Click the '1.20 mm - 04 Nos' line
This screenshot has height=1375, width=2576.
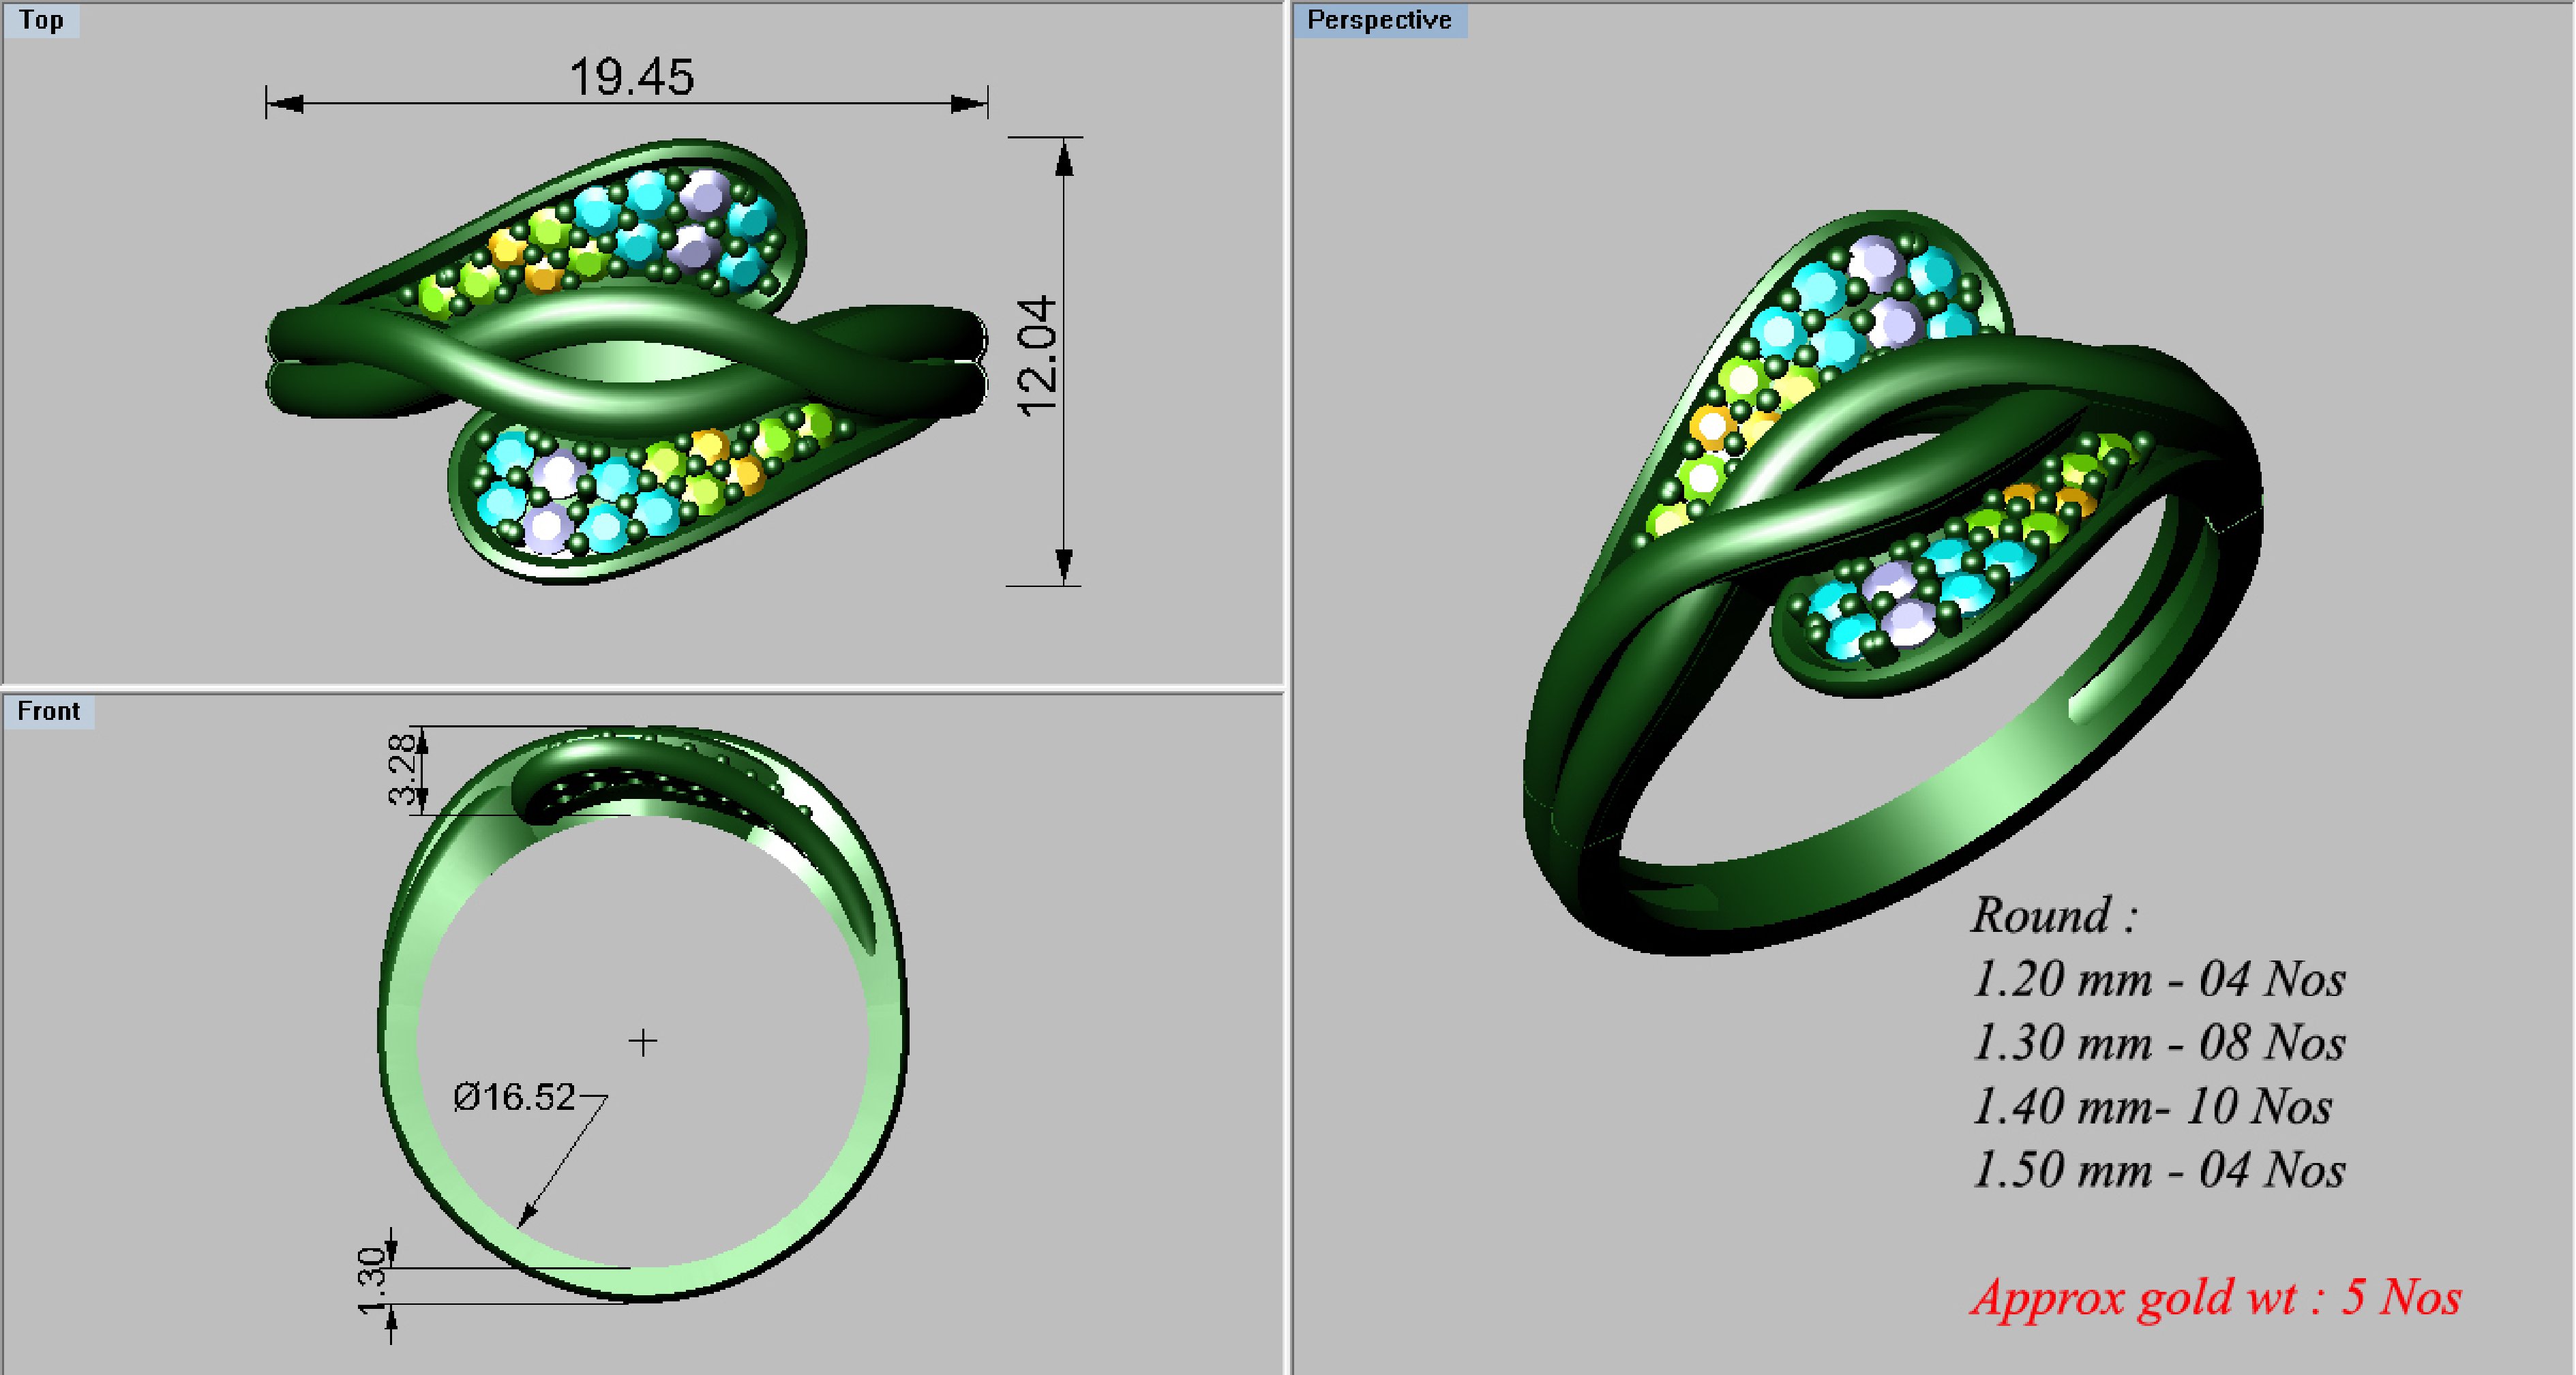click(2158, 979)
